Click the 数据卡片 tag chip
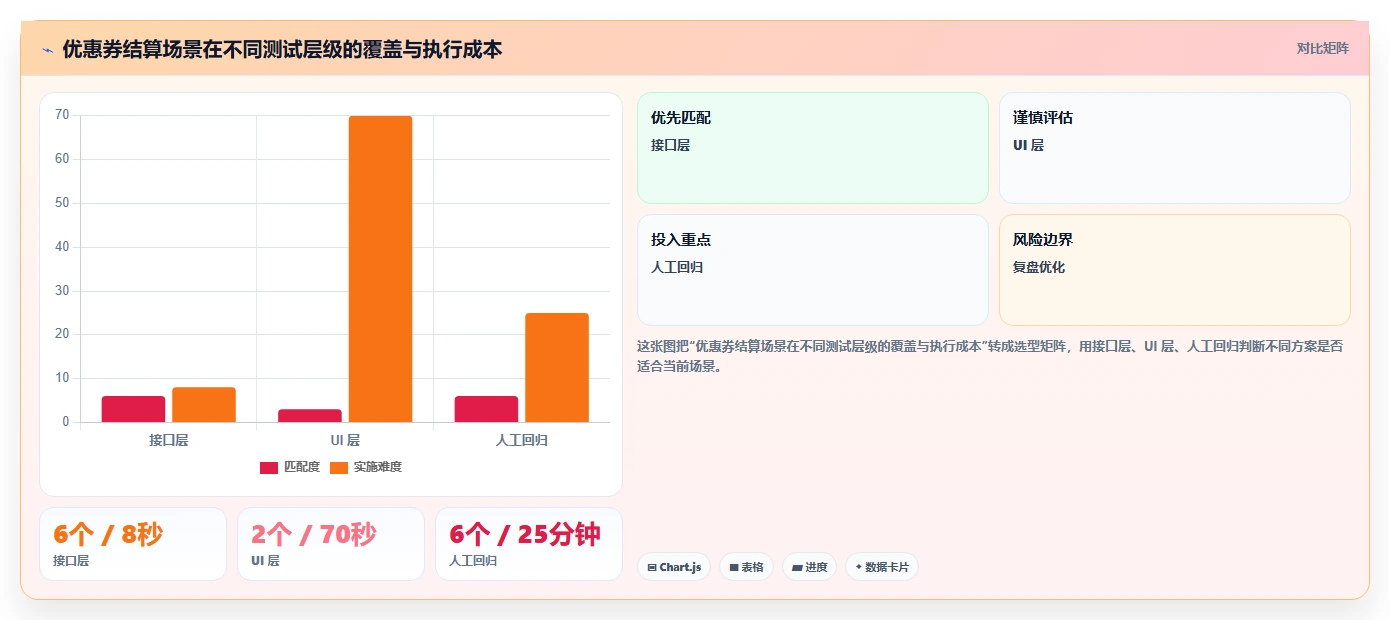1390x620 pixels. click(882, 567)
